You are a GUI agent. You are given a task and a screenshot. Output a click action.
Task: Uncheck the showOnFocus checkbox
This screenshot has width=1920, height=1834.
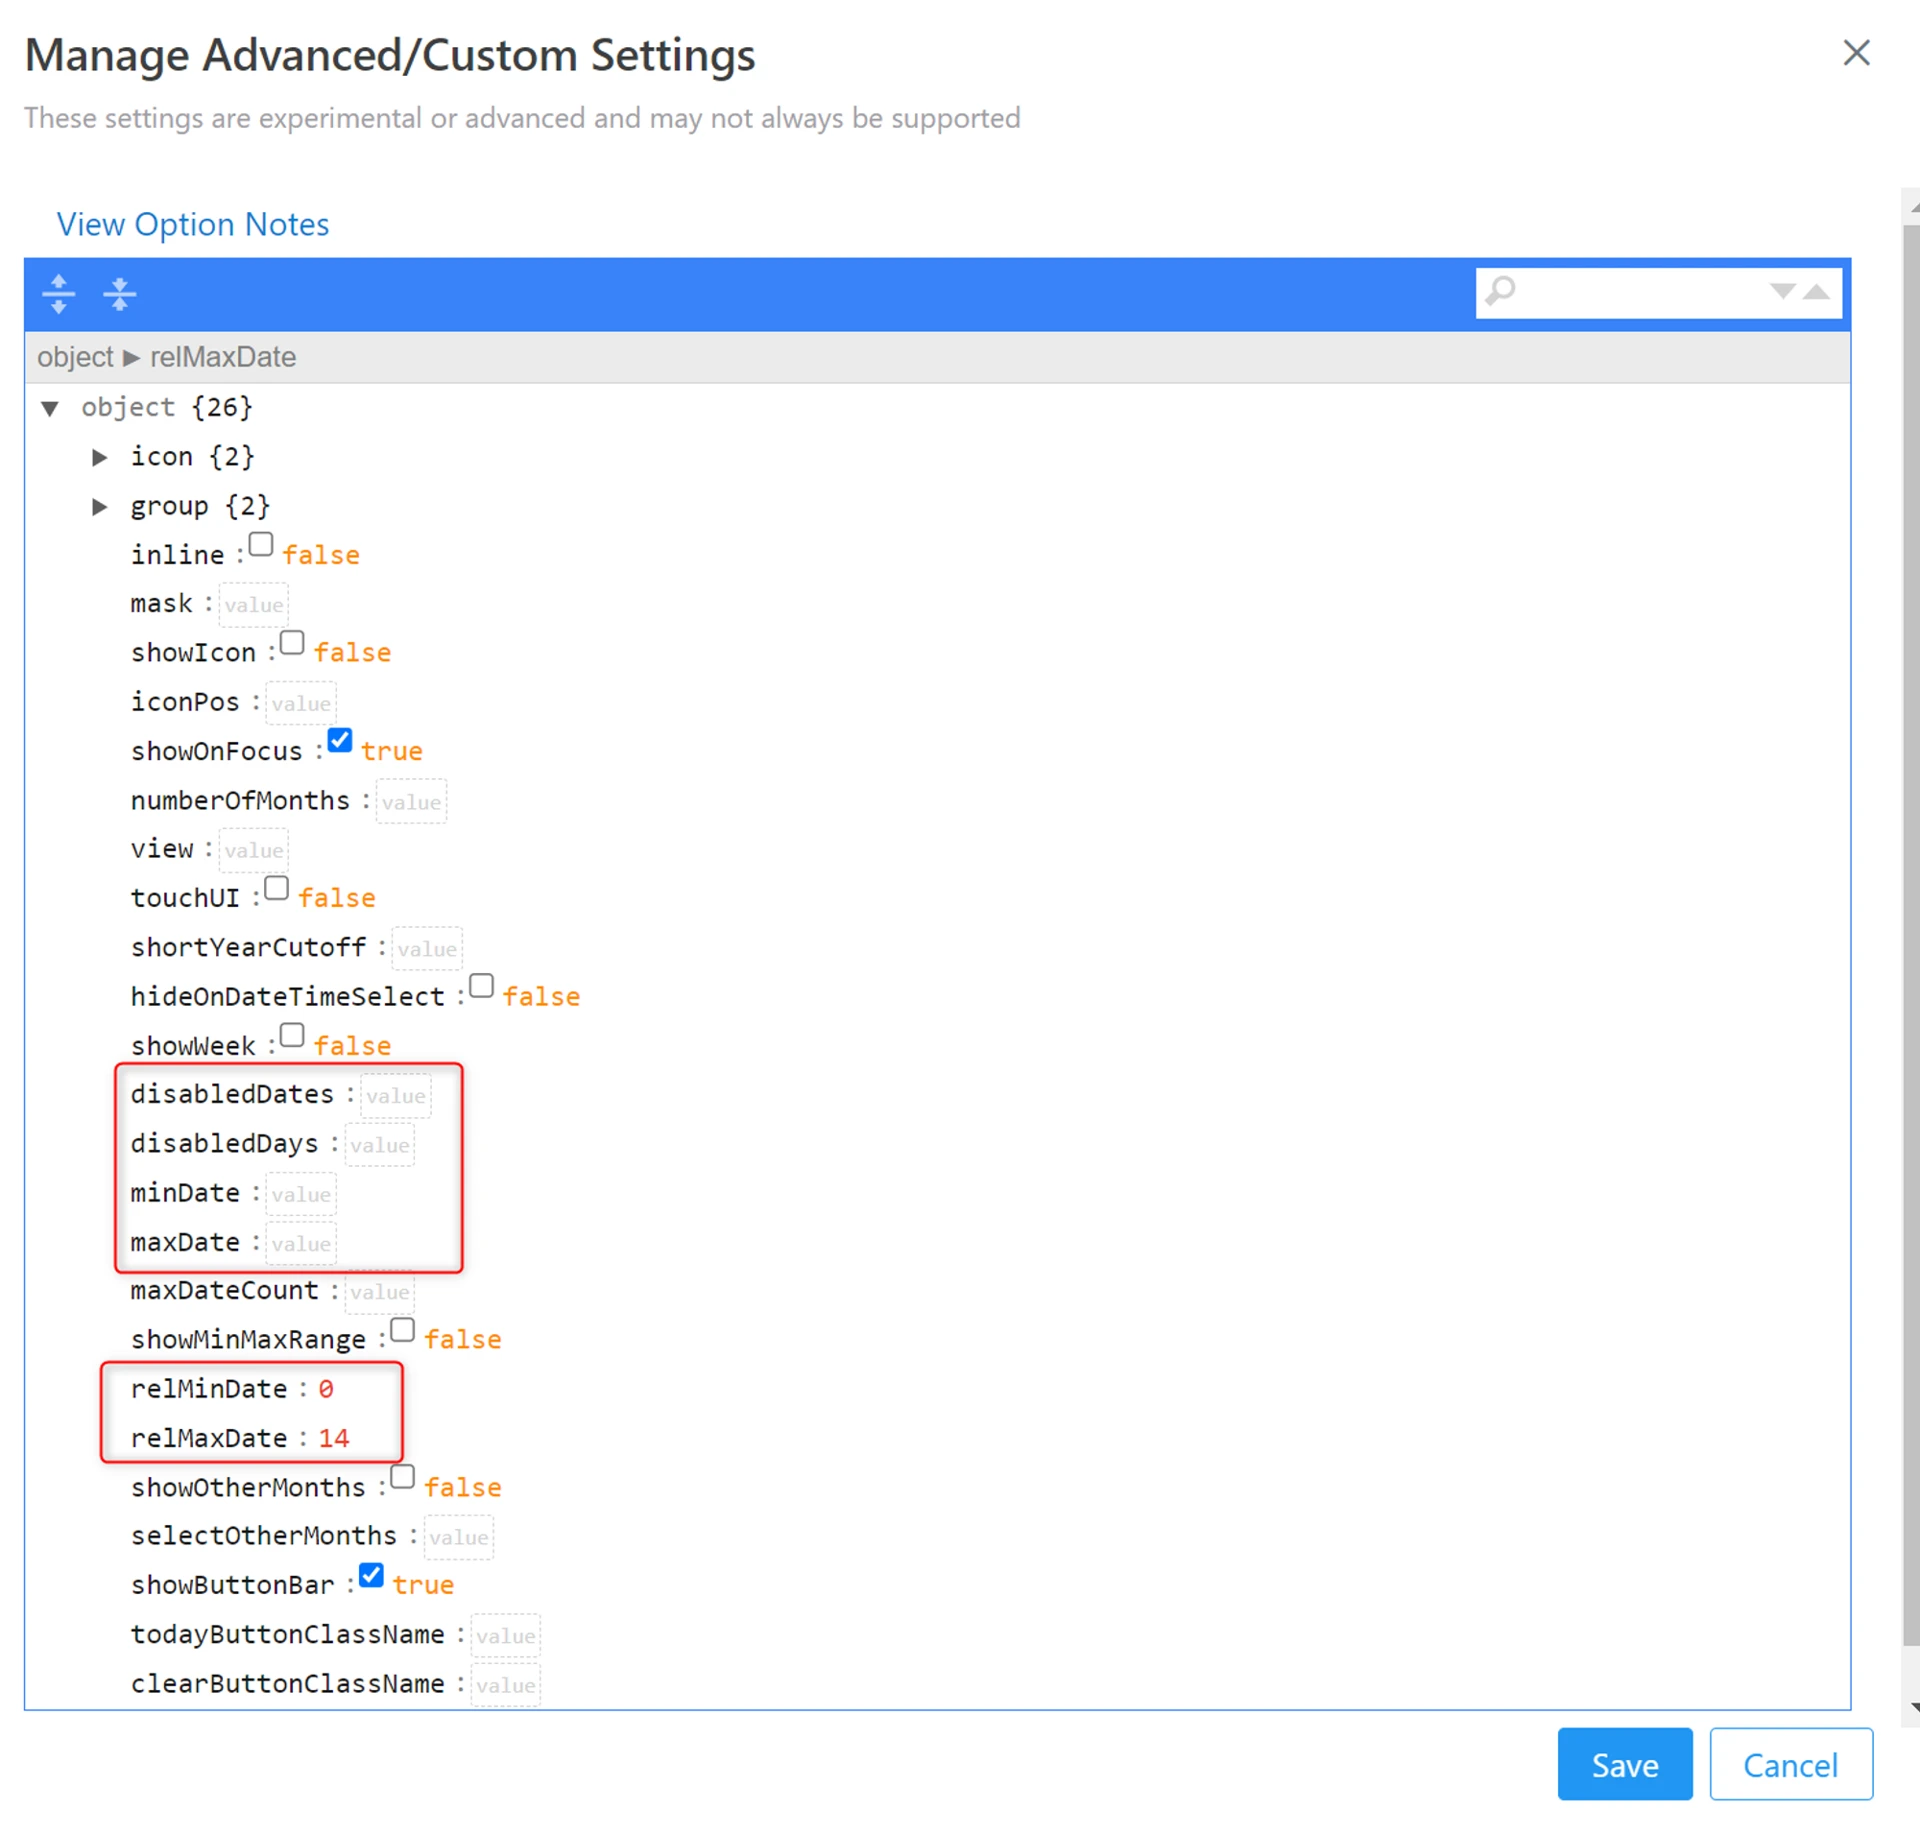coord(340,741)
